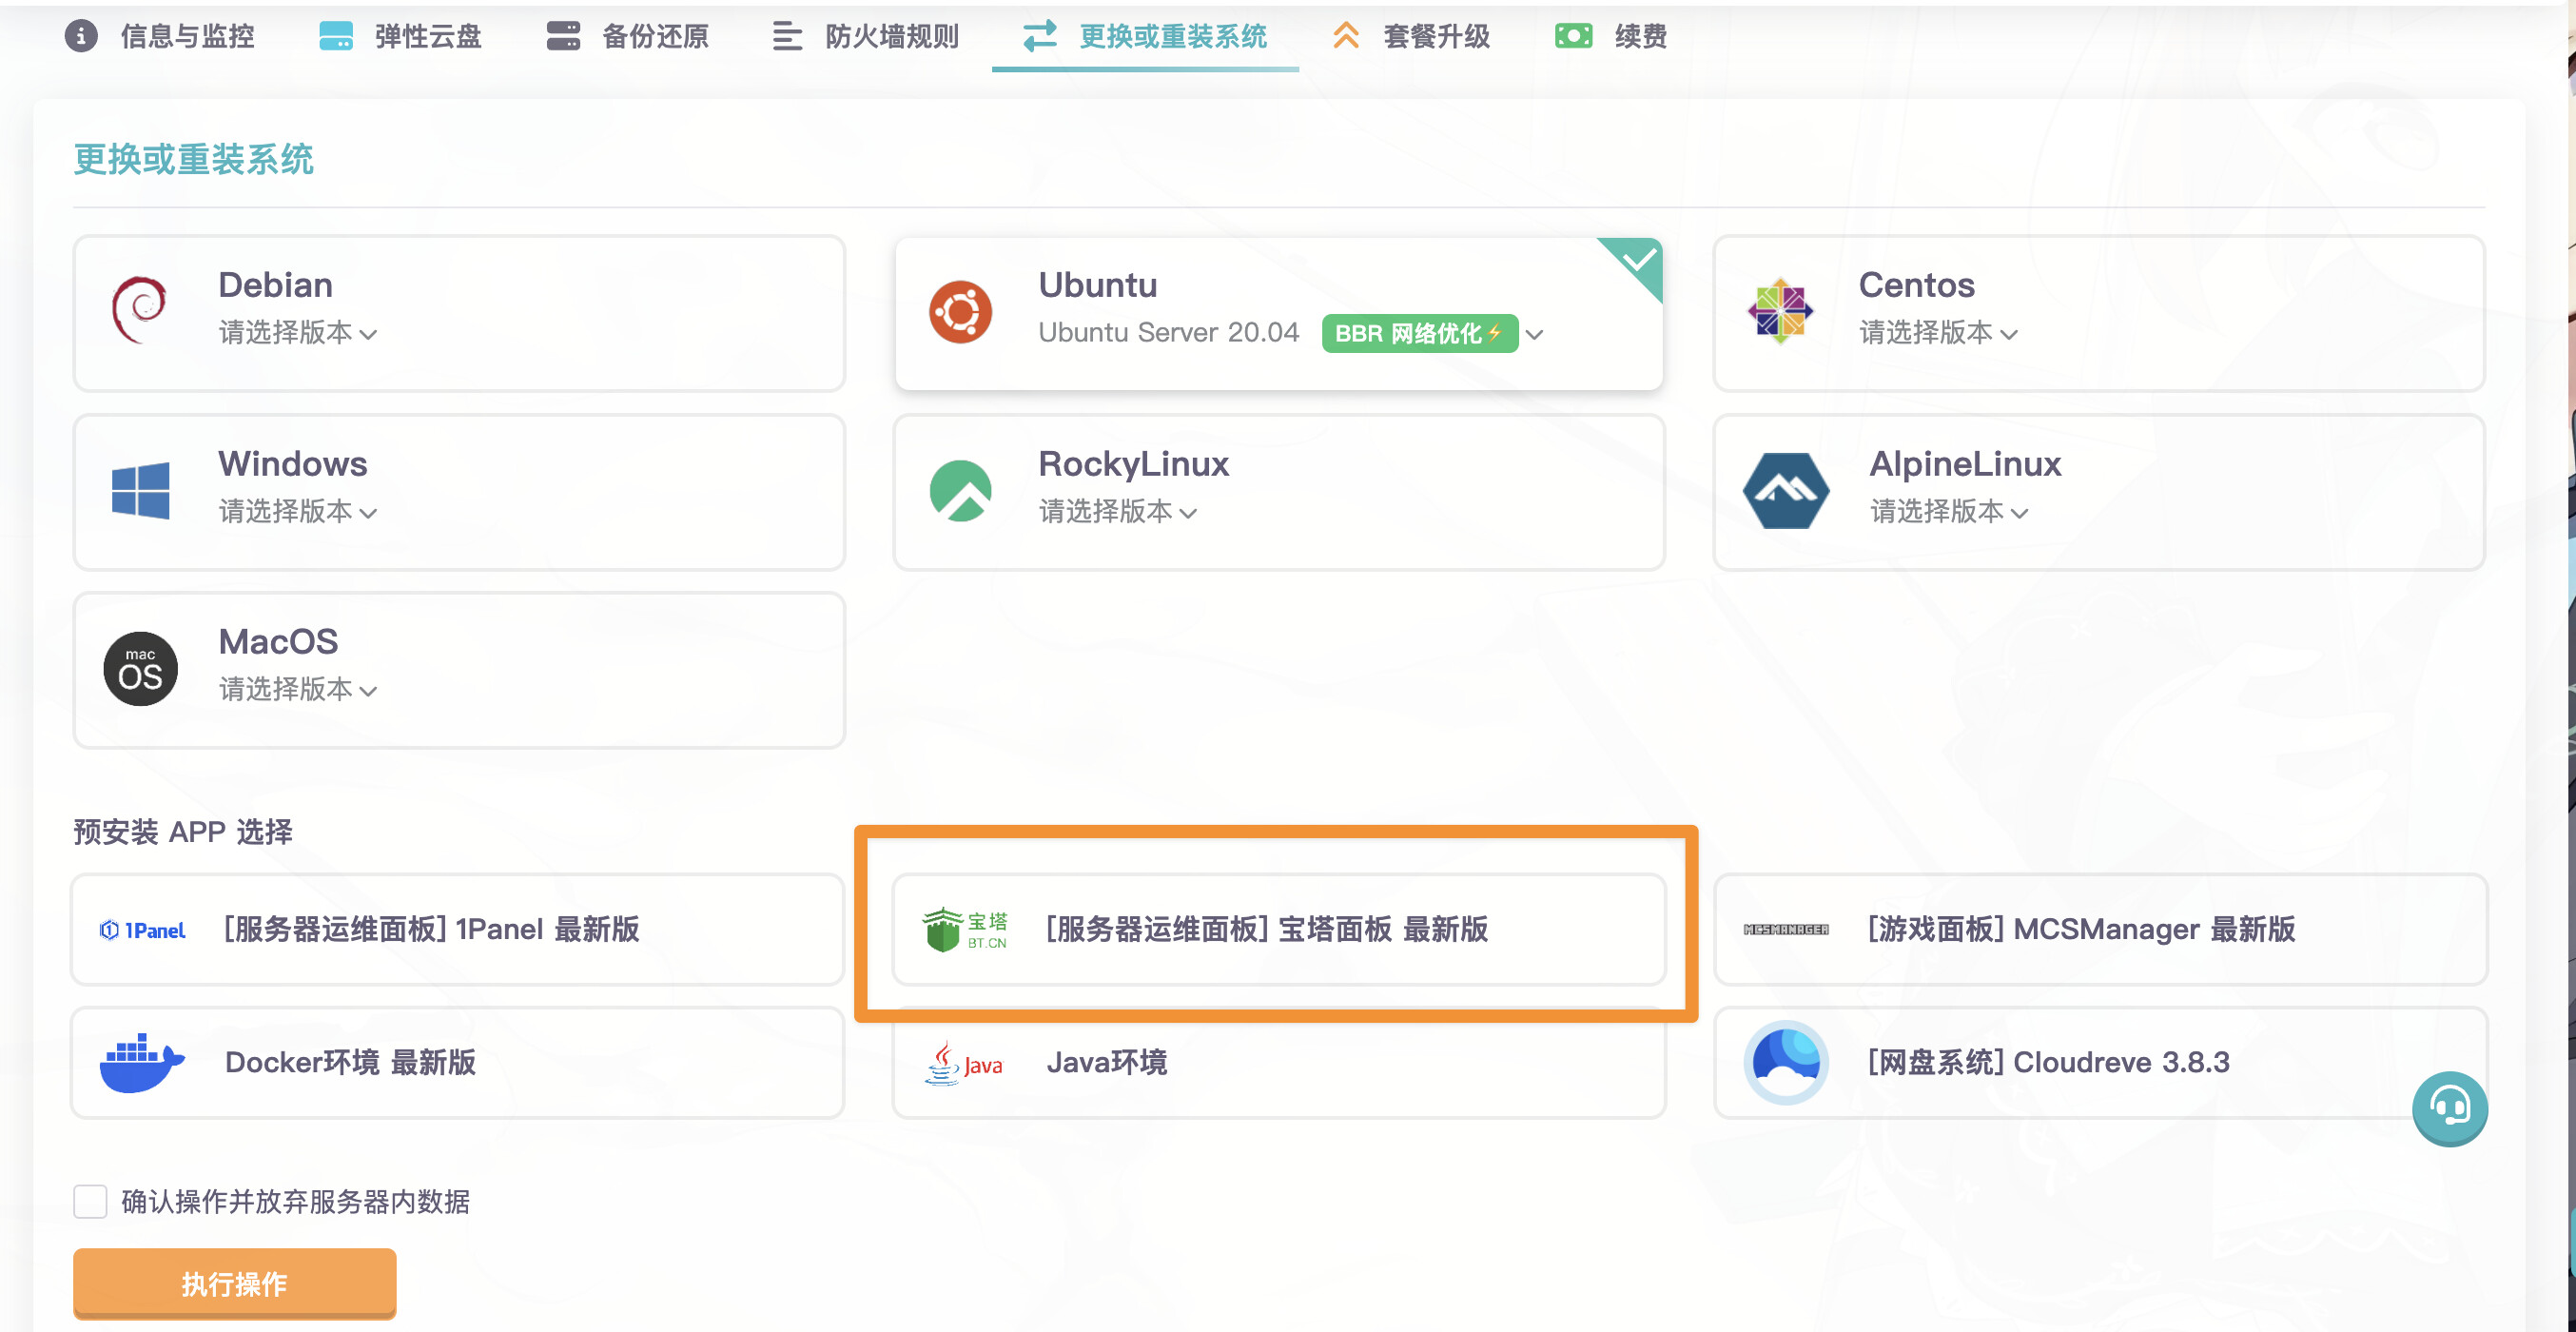Switch to 弹性云盘 tab
Screen dimensions: 2576x1332
[x=400, y=36]
